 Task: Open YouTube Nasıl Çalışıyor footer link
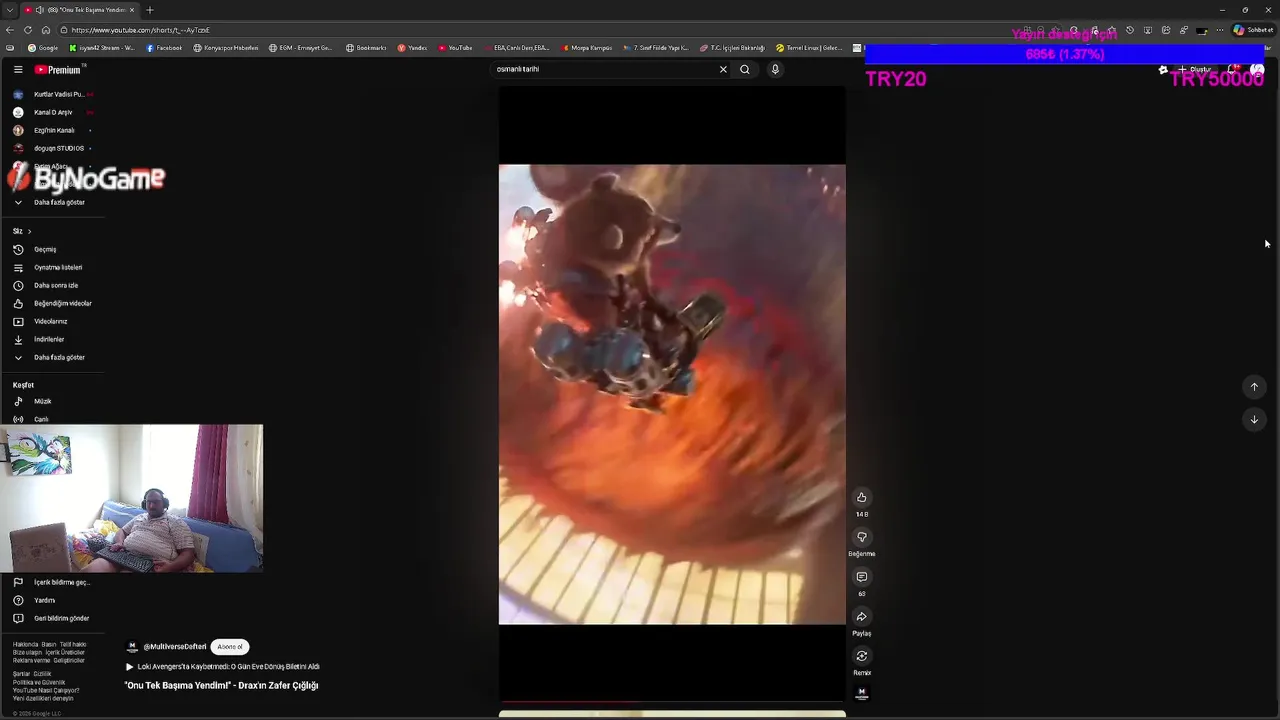(46, 690)
